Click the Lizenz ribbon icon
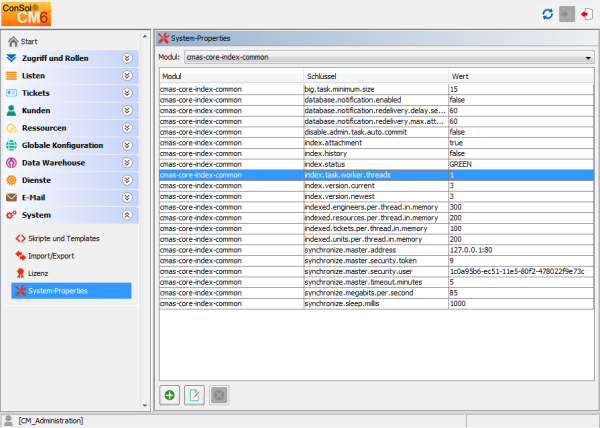600x428 pixels. pos(21,273)
